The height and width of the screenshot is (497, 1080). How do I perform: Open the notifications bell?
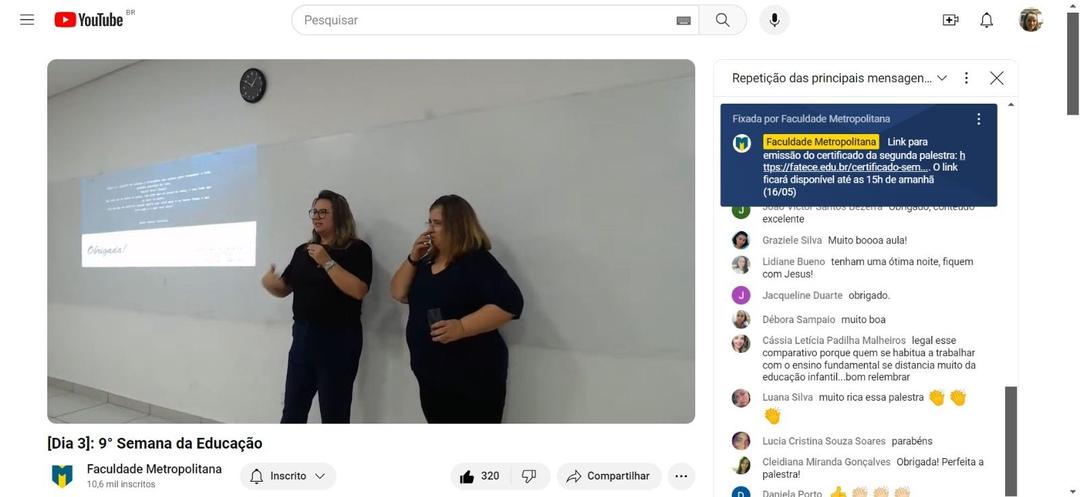tap(986, 20)
